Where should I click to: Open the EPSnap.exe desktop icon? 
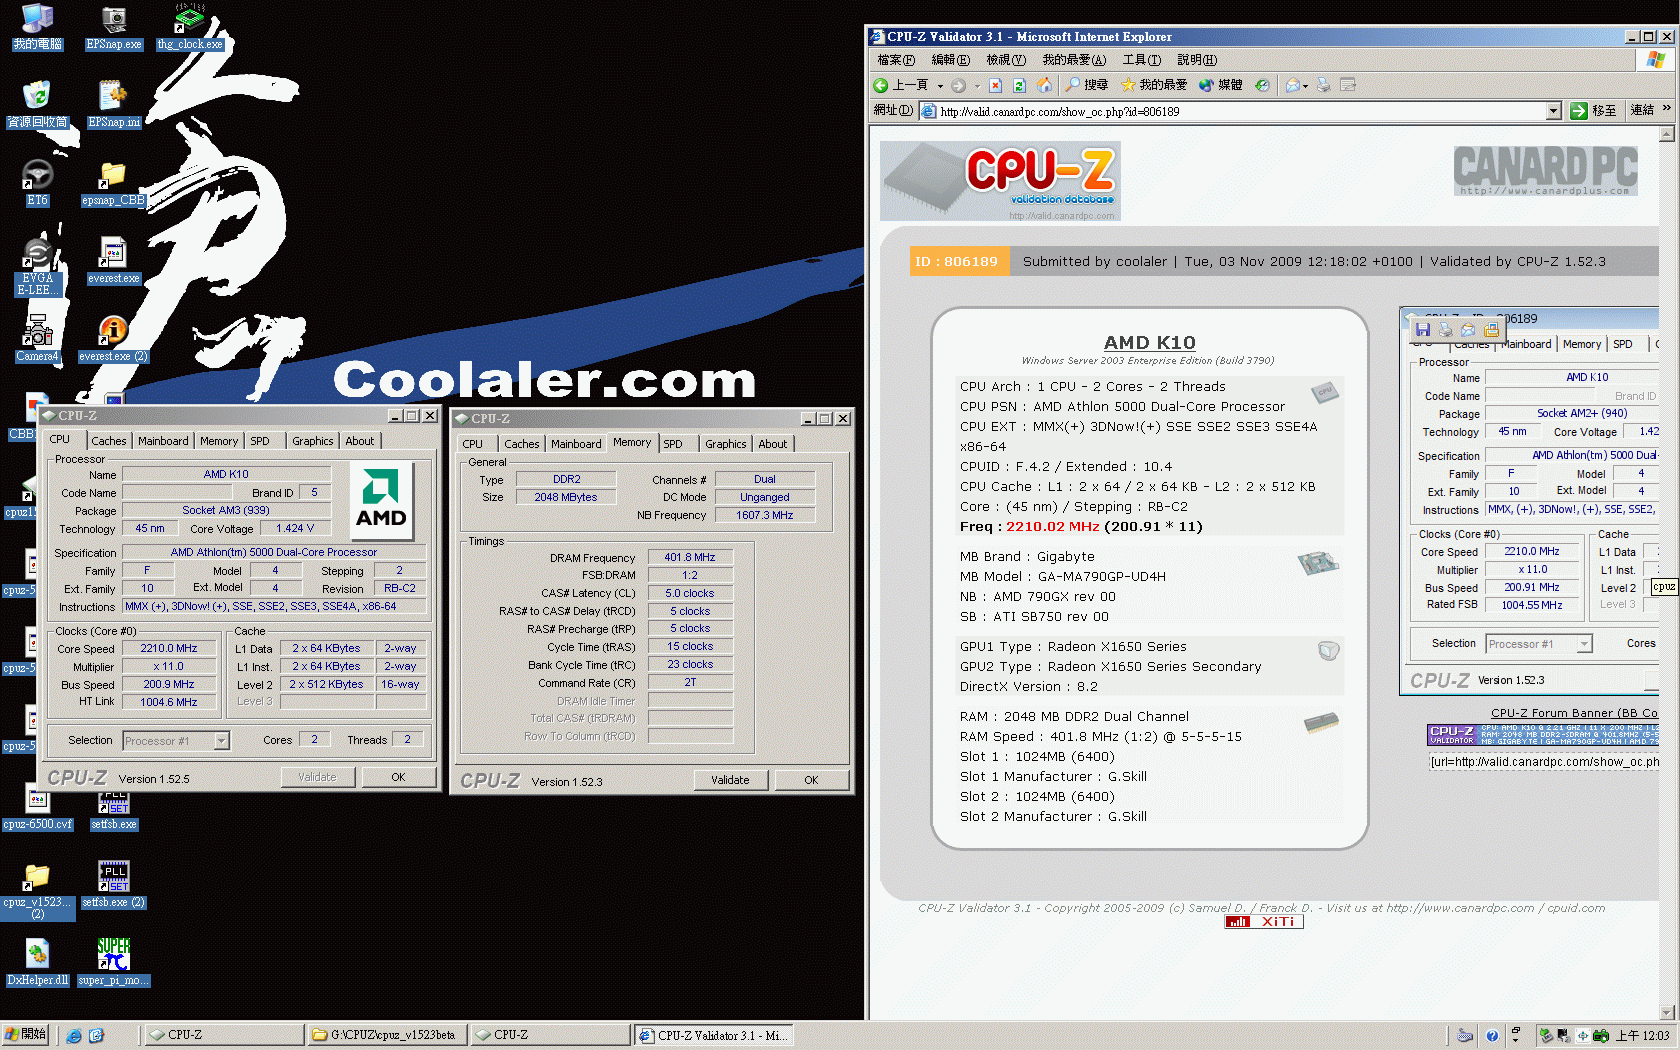pyautogui.click(x=114, y=27)
